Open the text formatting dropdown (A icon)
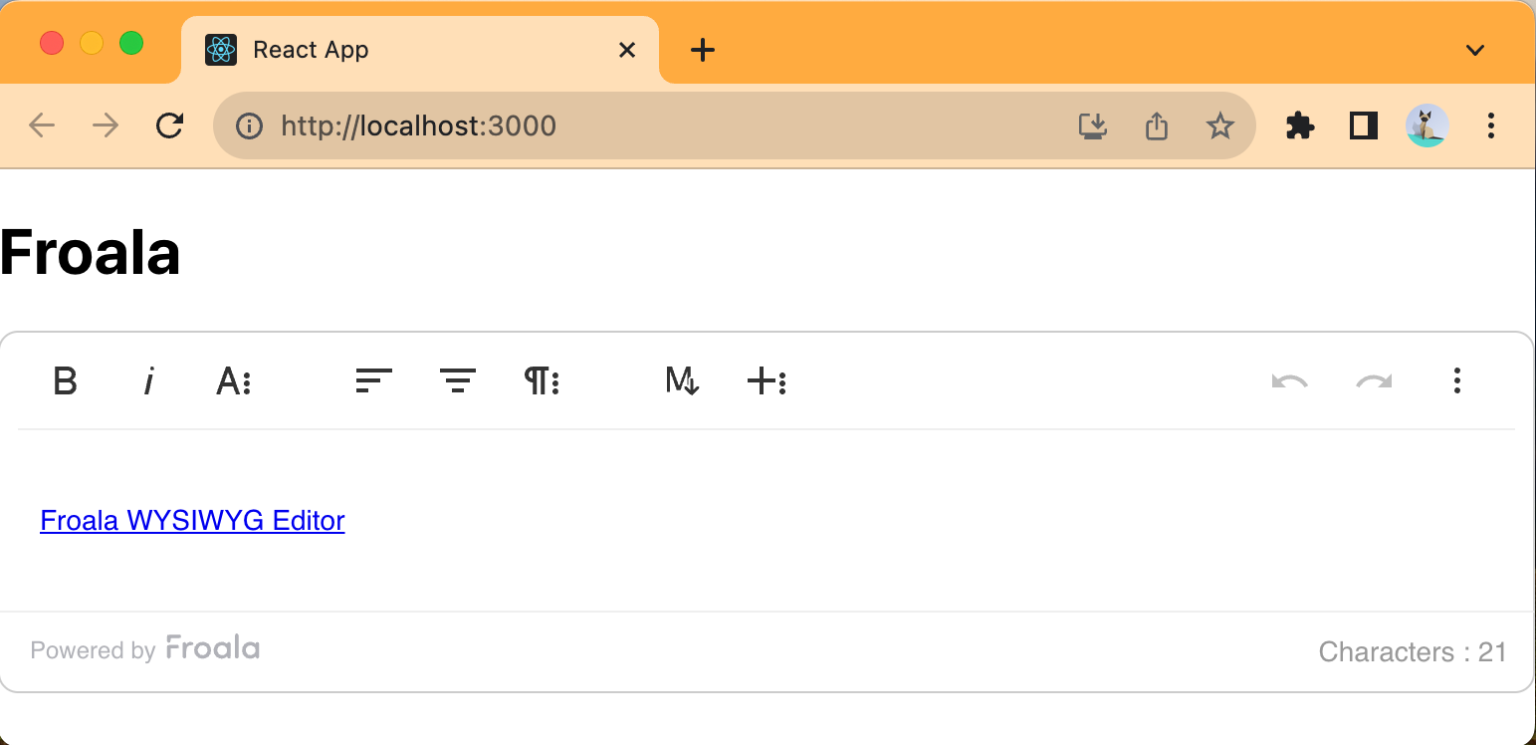This screenshot has width=1536, height=745. [x=233, y=381]
